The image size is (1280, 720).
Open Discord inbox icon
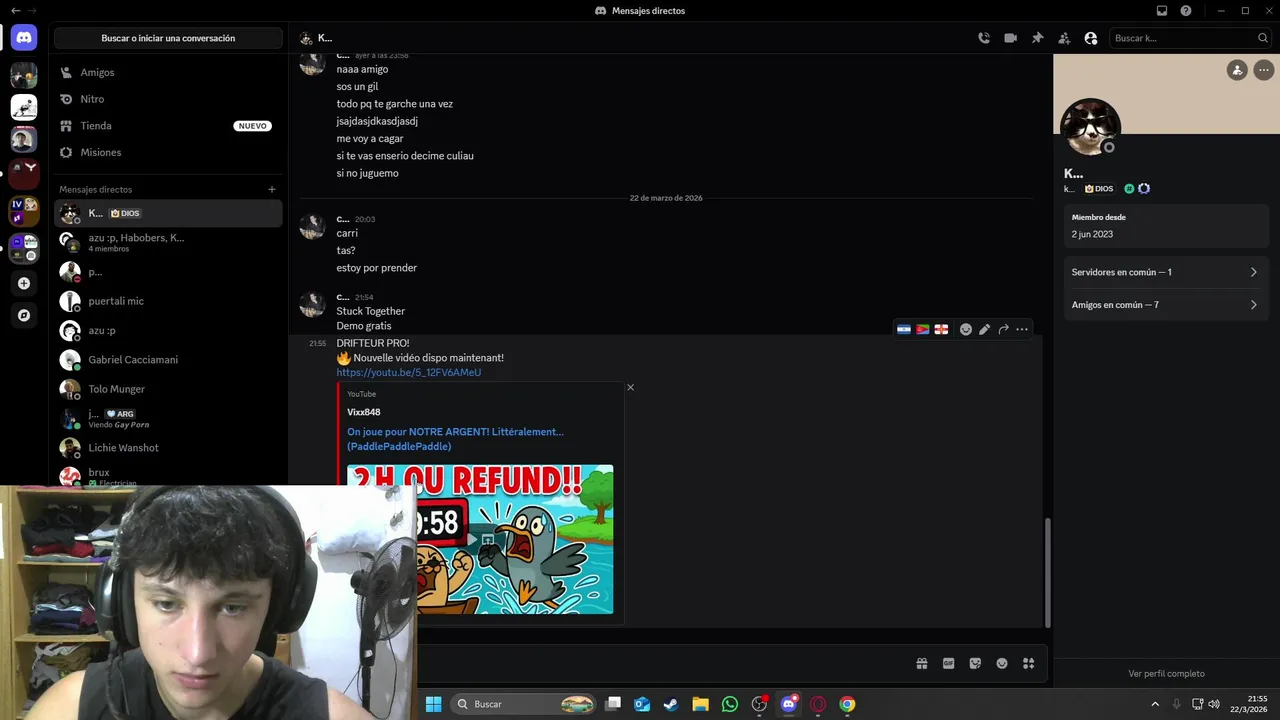(1162, 11)
